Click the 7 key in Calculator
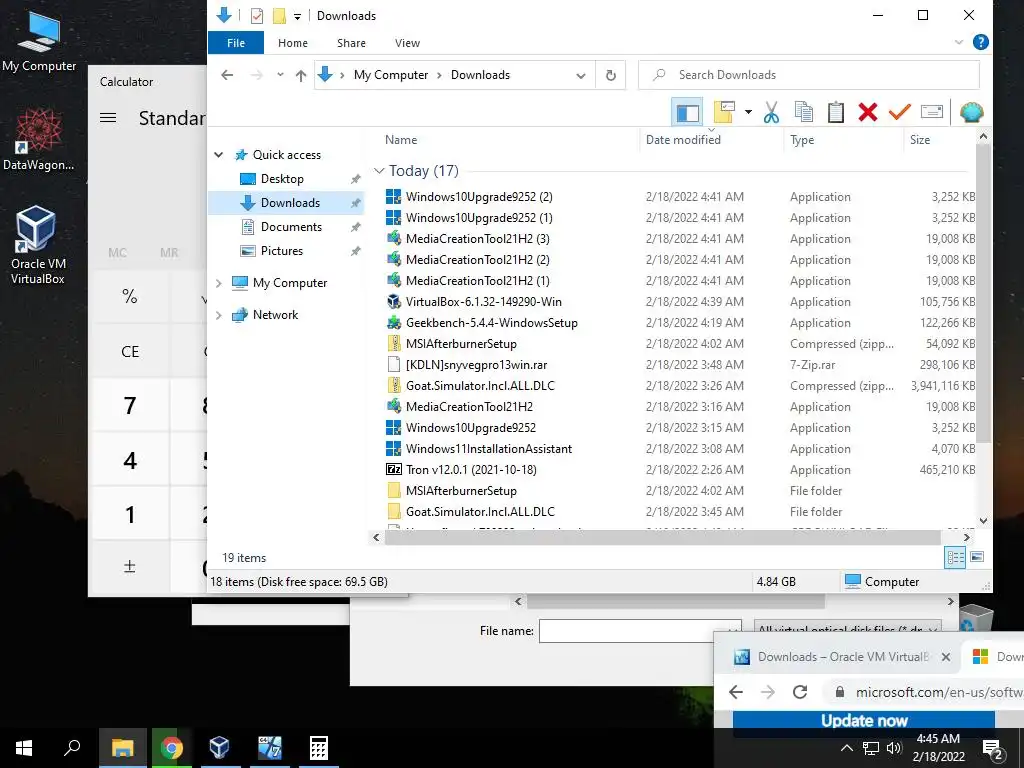 coord(129,406)
